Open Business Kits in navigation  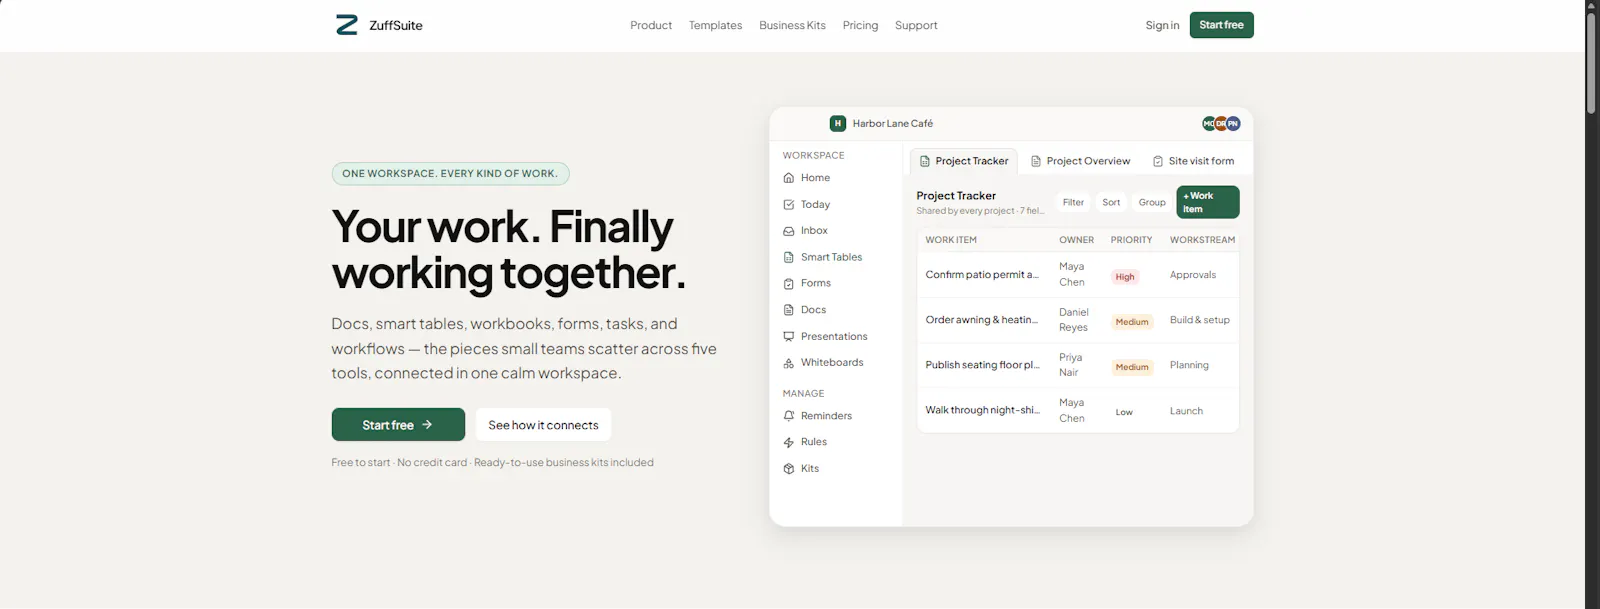(x=792, y=25)
